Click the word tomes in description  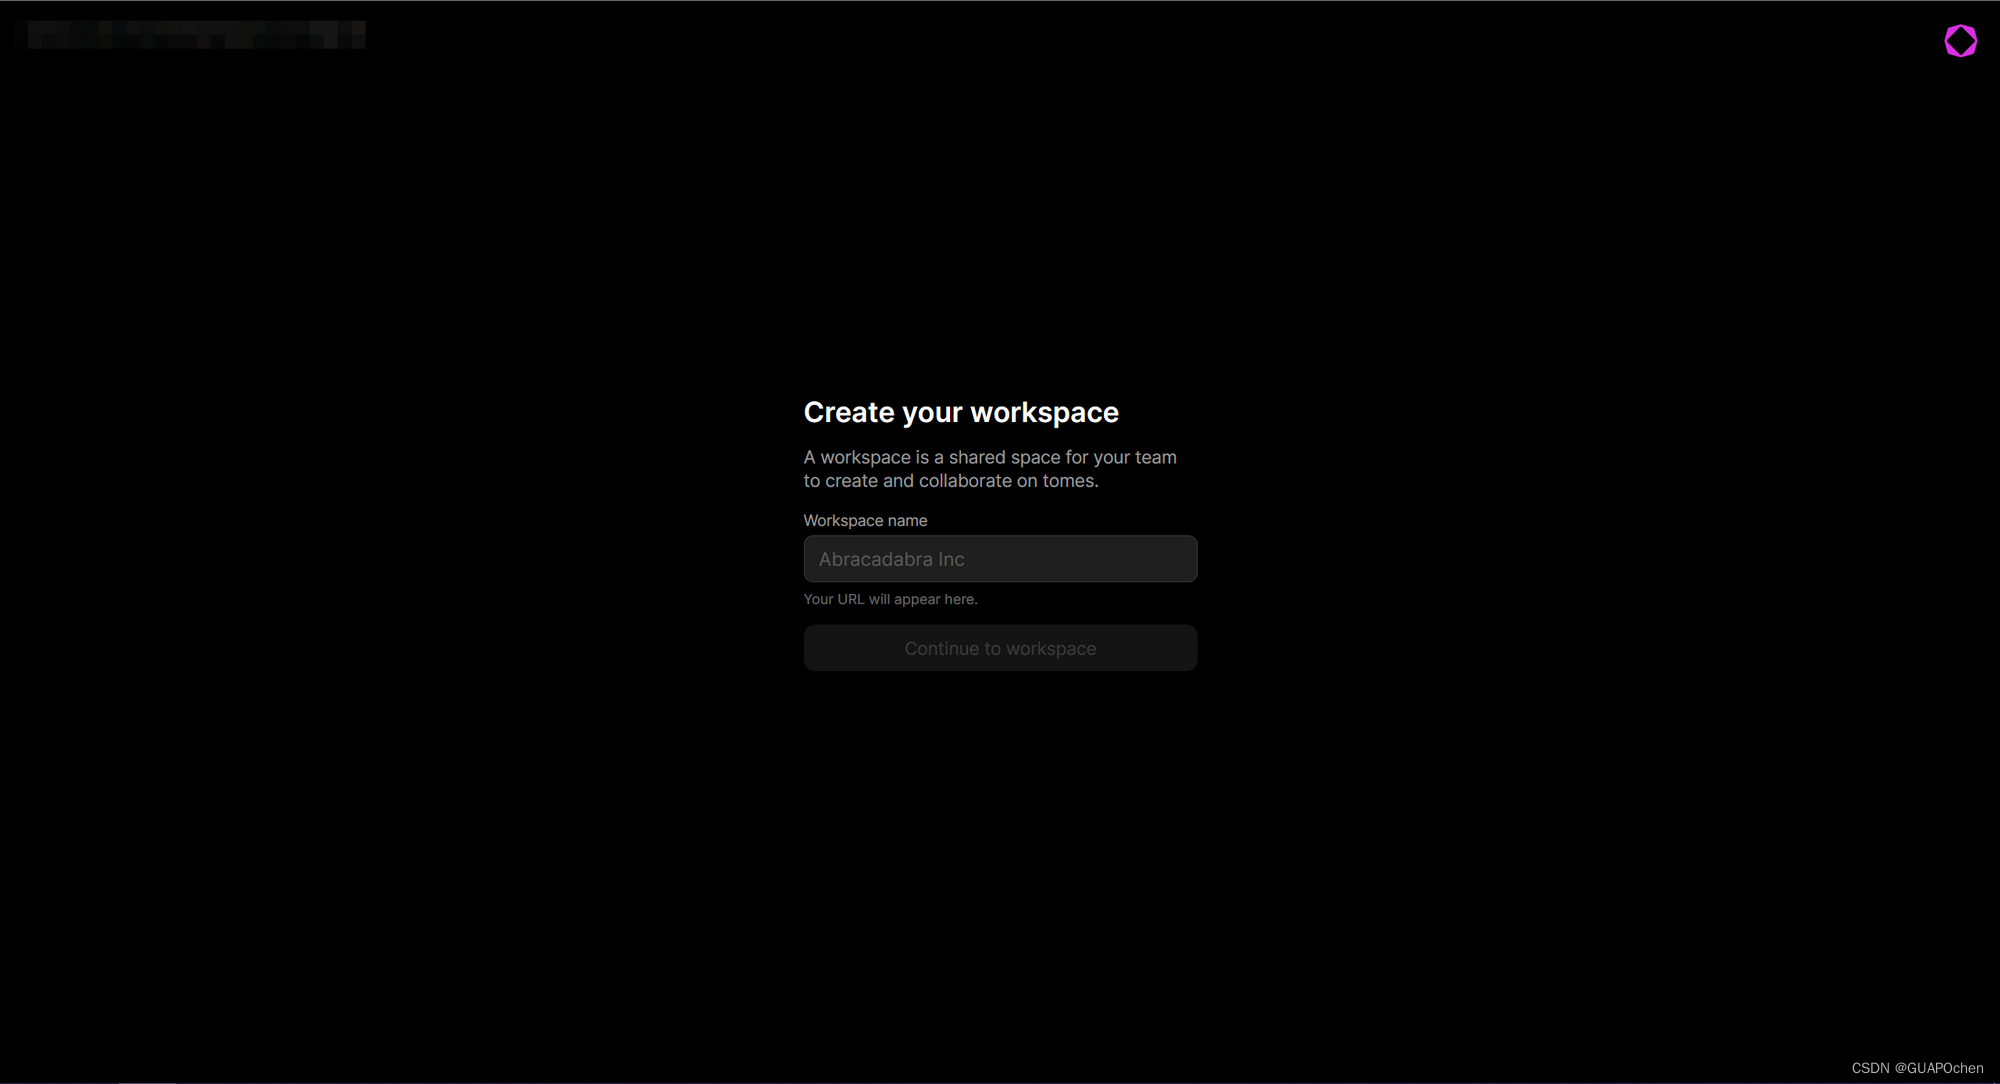click(1068, 481)
